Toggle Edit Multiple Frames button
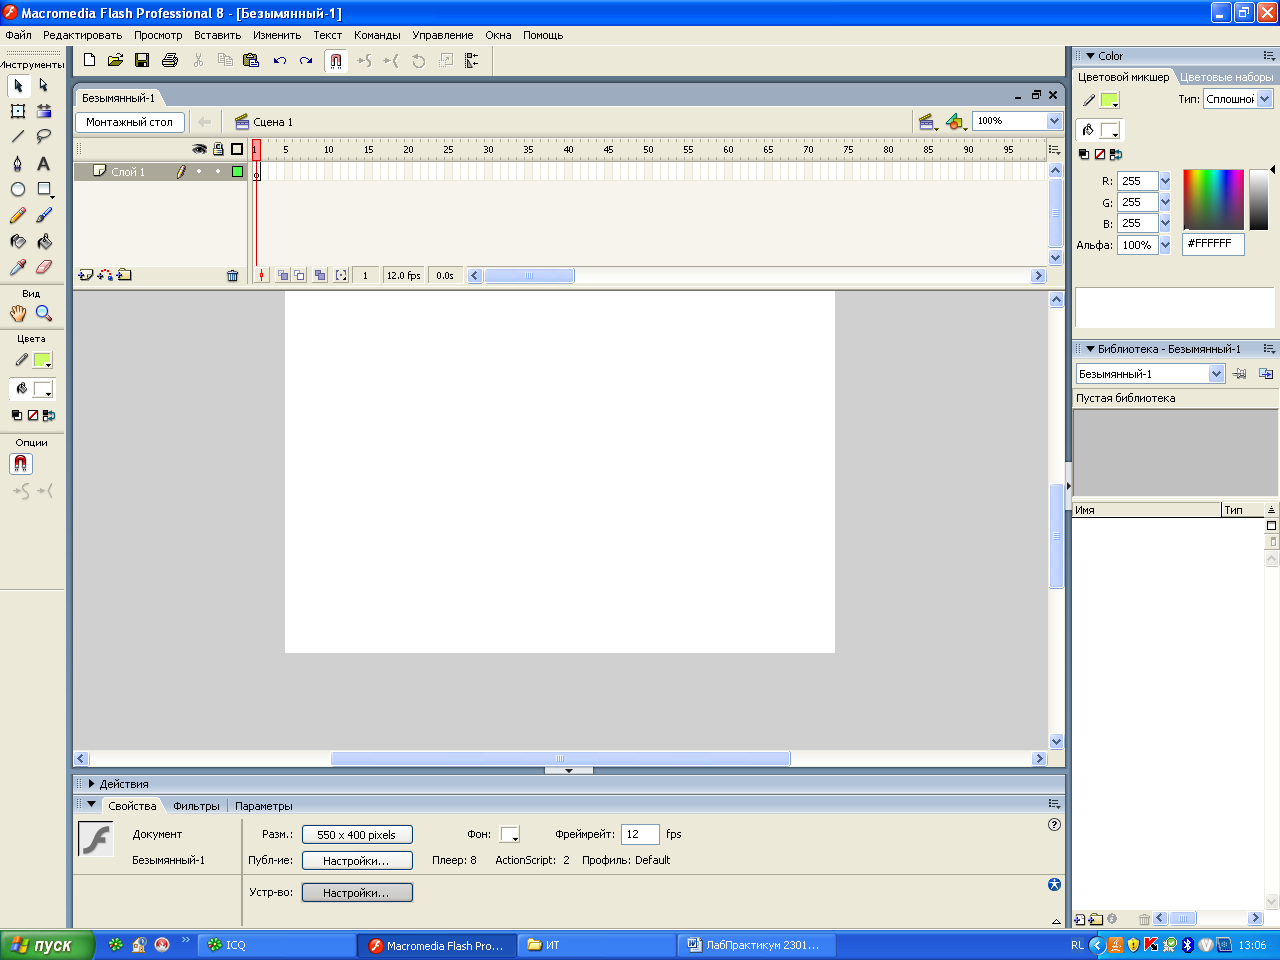 pos(319,275)
